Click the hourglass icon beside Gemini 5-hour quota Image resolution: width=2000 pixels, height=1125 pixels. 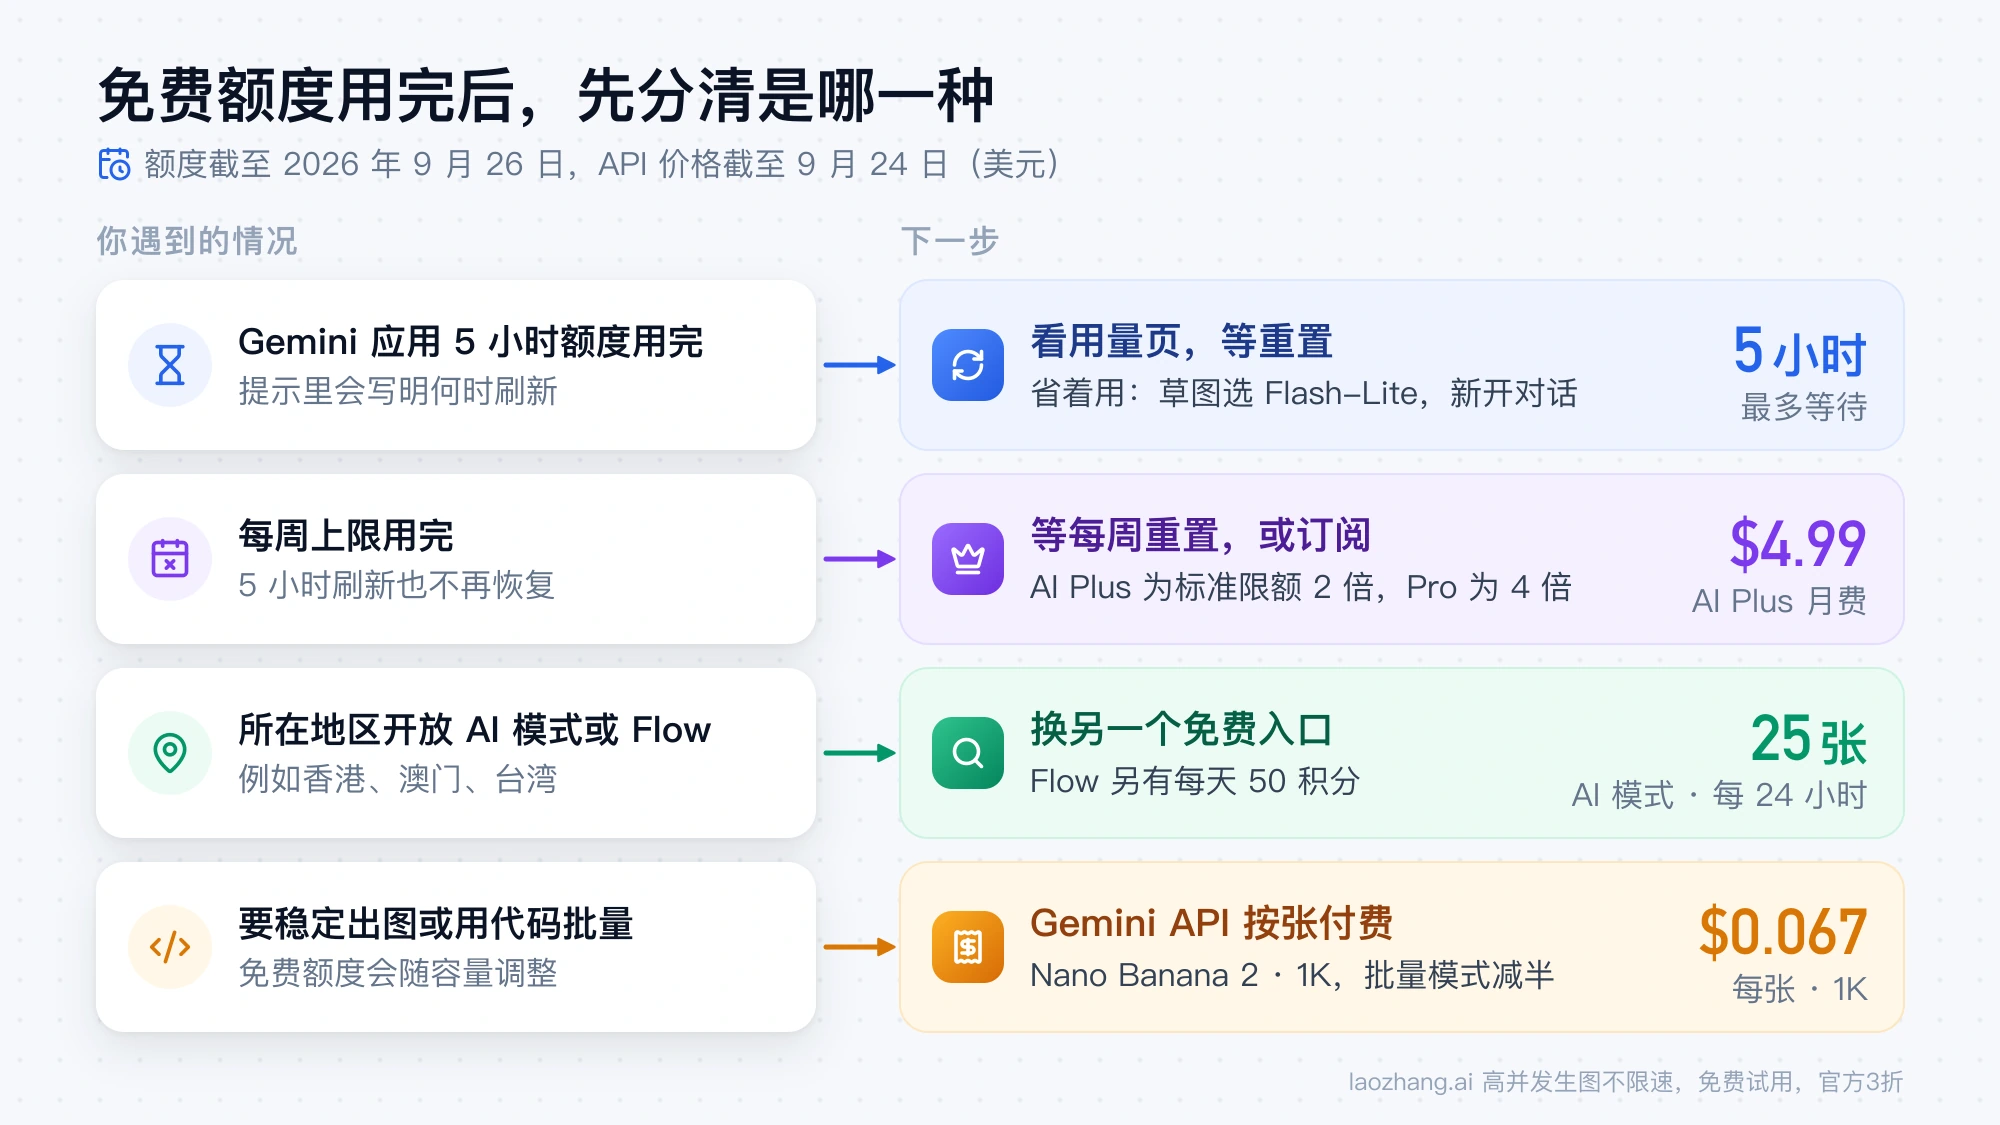pos(170,365)
